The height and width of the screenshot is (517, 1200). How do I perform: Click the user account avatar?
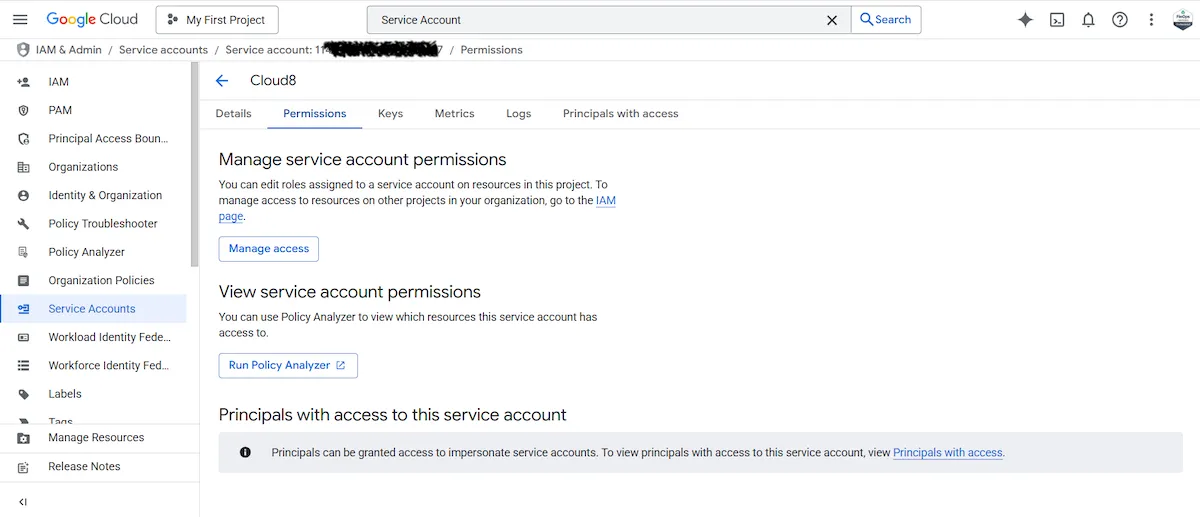pyautogui.click(x=1183, y=19)
